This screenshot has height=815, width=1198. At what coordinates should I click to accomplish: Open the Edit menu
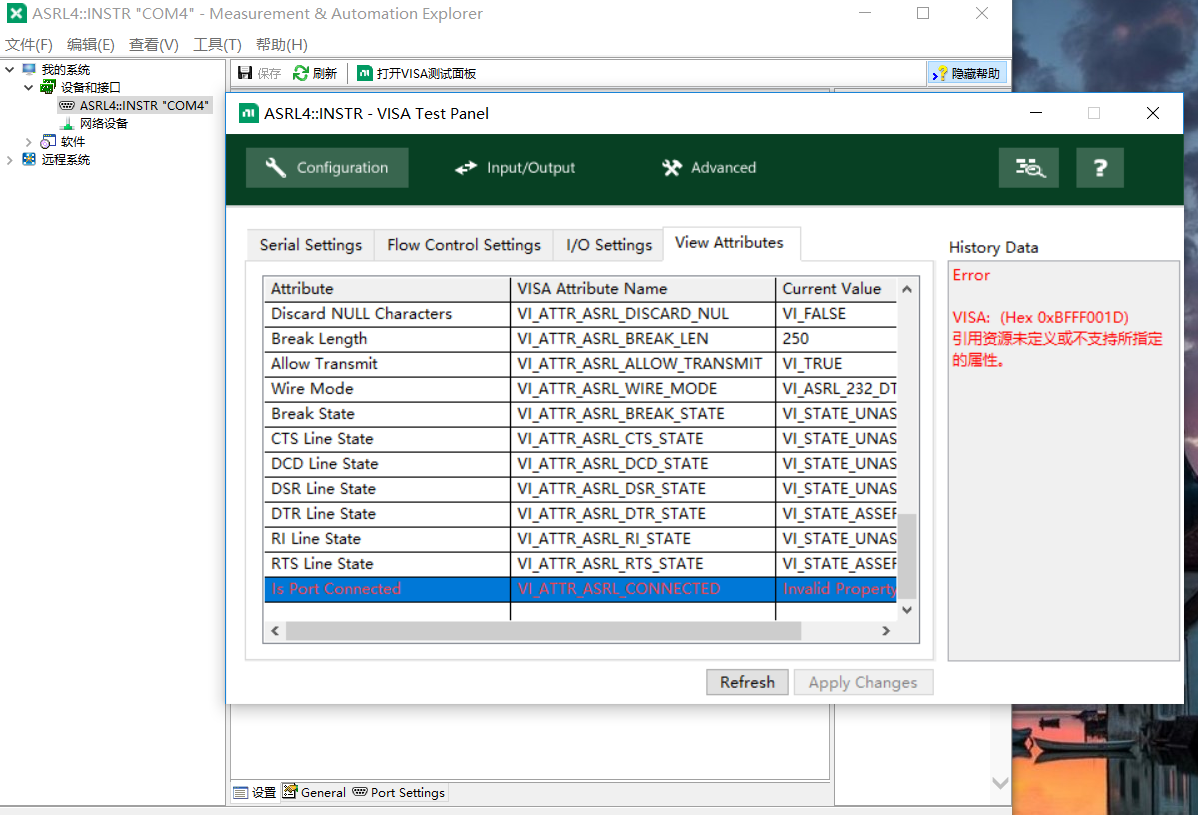pos(91,44)
